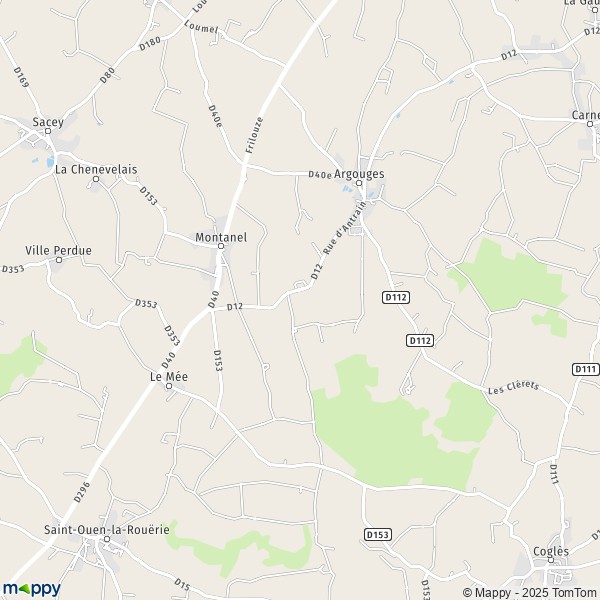600x600 pixels.
Task: Select the Coglès town marker
Action: tap(551, 560)
